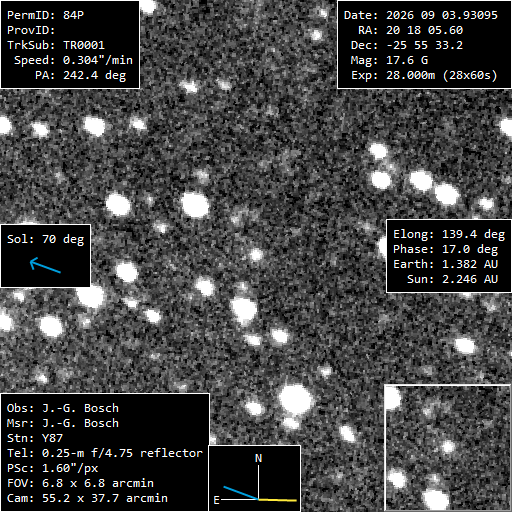Click the Tel: 0.25-m f/4.75 reflector line
This screenshot has height=512, width=512.
(105, 453)
